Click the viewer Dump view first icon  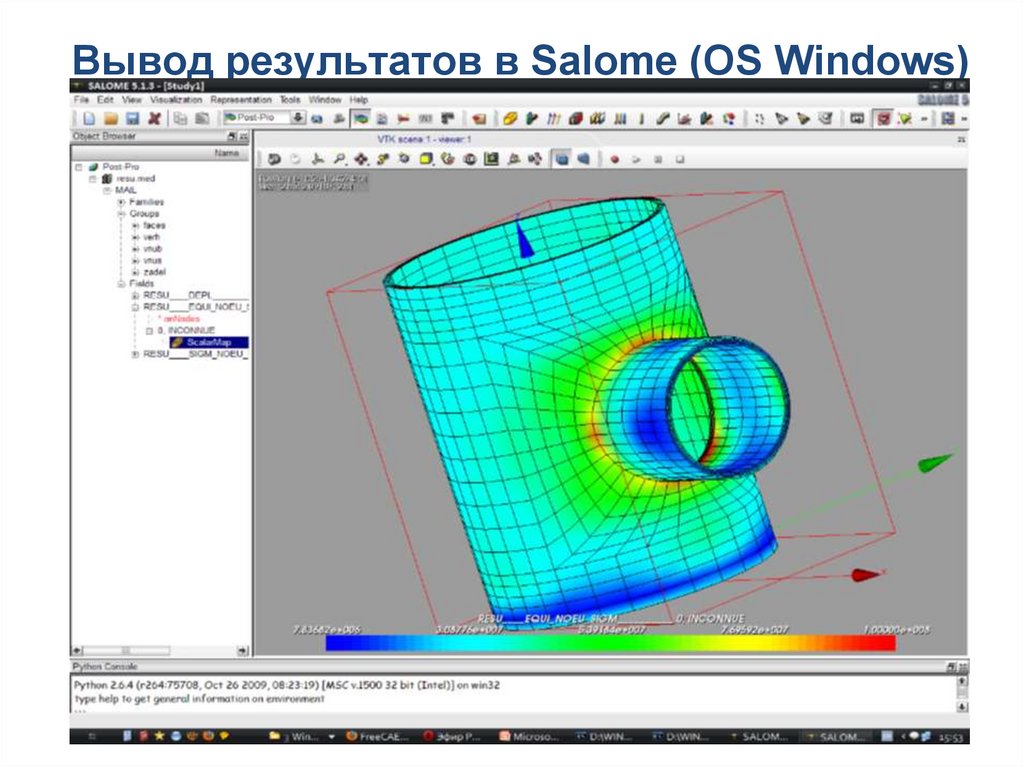(272, 159)
